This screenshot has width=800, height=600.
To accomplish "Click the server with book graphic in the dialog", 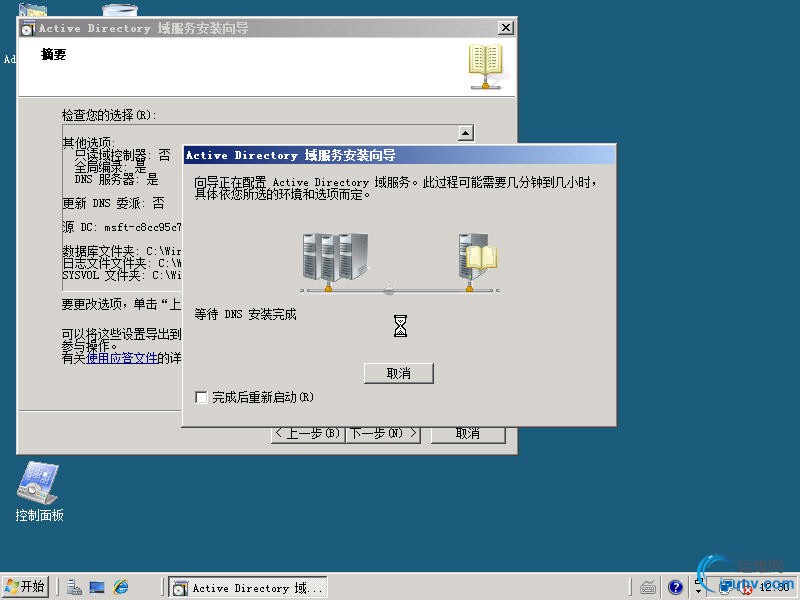I will pyautogui.click(x=477, y=262).
